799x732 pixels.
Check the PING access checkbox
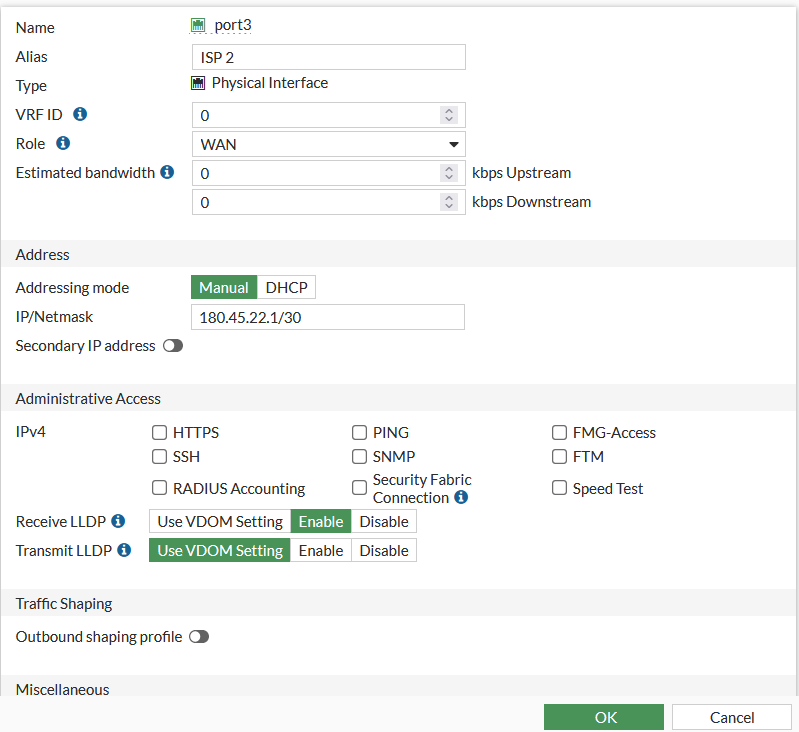click(x=359, y=433)
